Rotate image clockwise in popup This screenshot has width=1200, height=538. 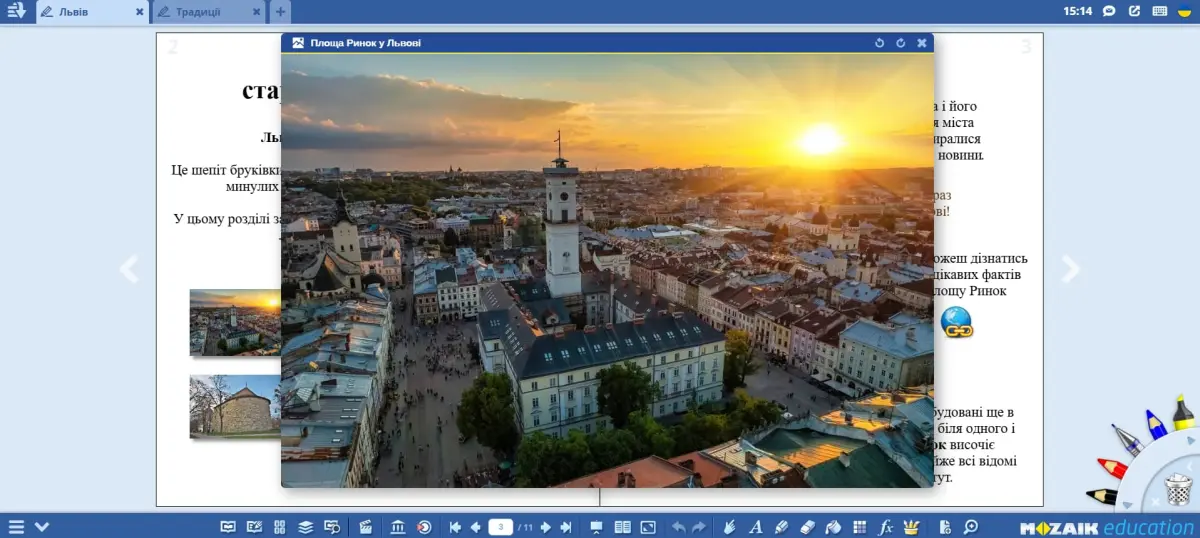pos(900,43)
